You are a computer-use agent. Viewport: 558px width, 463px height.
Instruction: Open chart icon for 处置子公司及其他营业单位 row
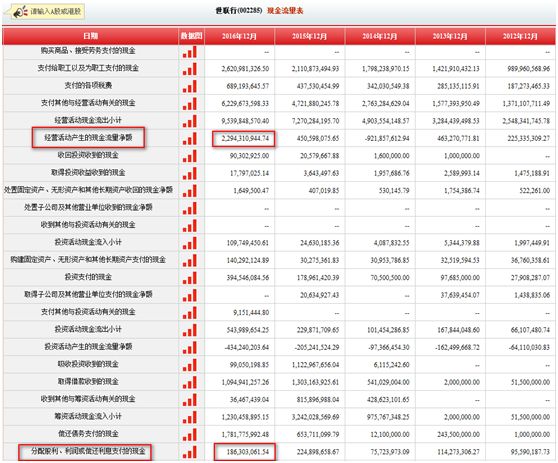(190, 209)
